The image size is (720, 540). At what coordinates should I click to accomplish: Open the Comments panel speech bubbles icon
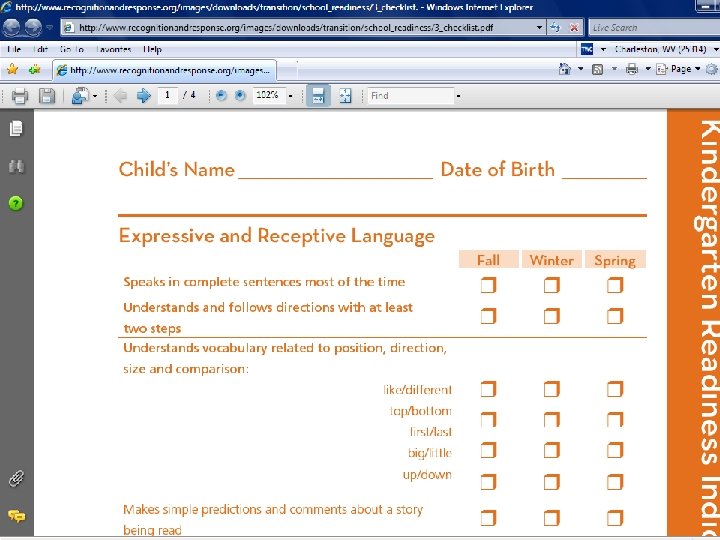[x=17, y=517]
